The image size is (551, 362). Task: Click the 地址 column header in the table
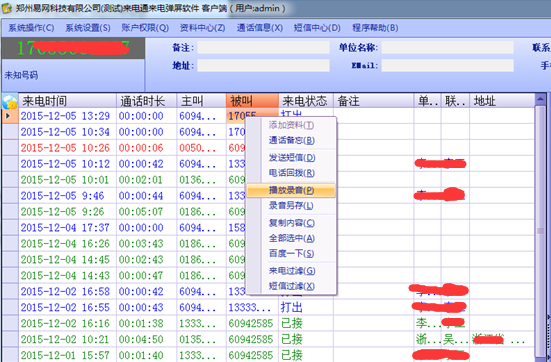tap(502, 101)
